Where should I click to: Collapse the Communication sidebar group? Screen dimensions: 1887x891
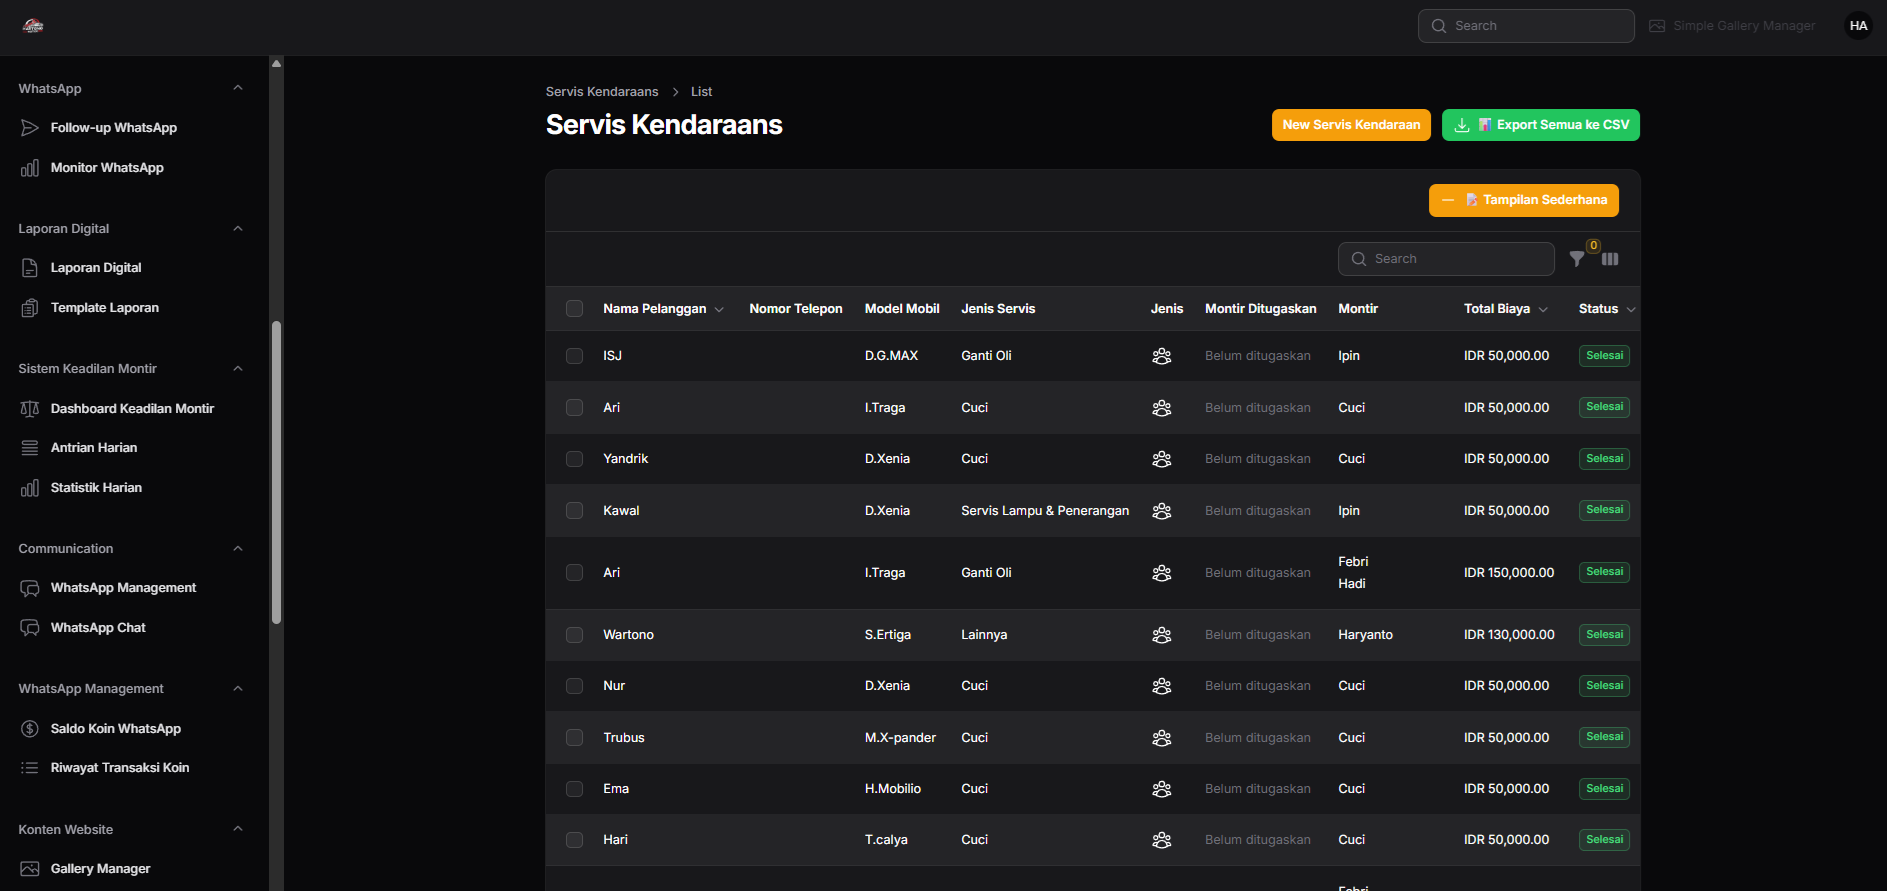(x=238, y=548)
